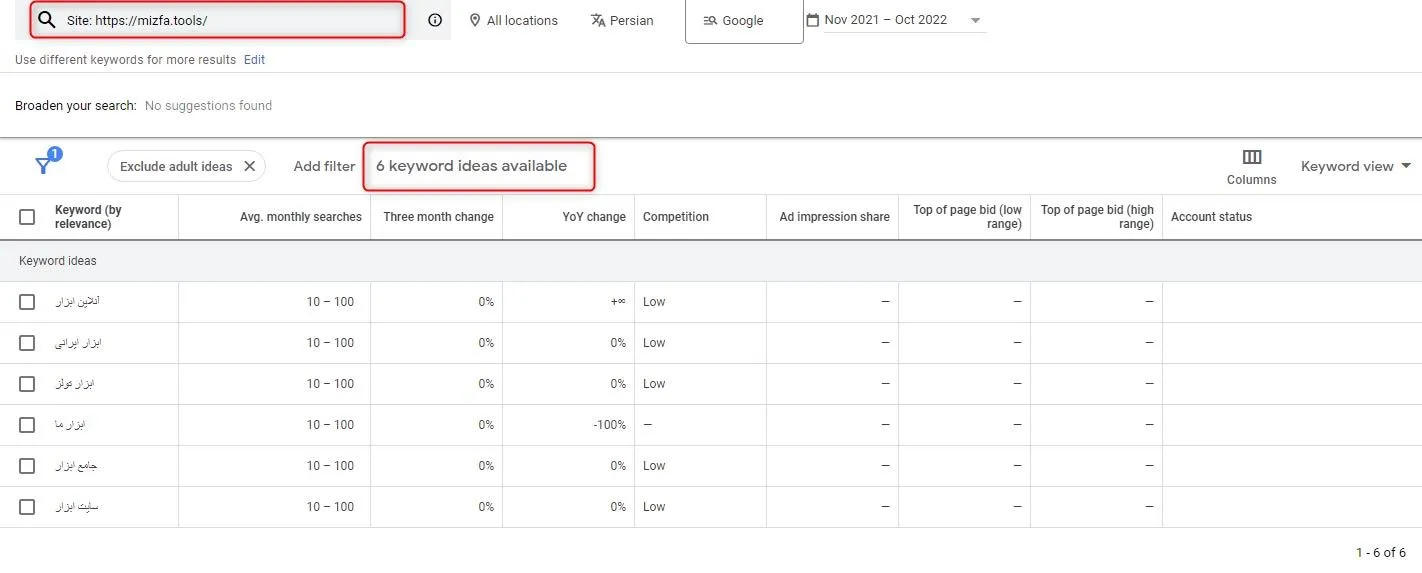Select the Exclude adult ideas chip label
The height and width of the screenshot is (573, 1422).
point(176,166)
